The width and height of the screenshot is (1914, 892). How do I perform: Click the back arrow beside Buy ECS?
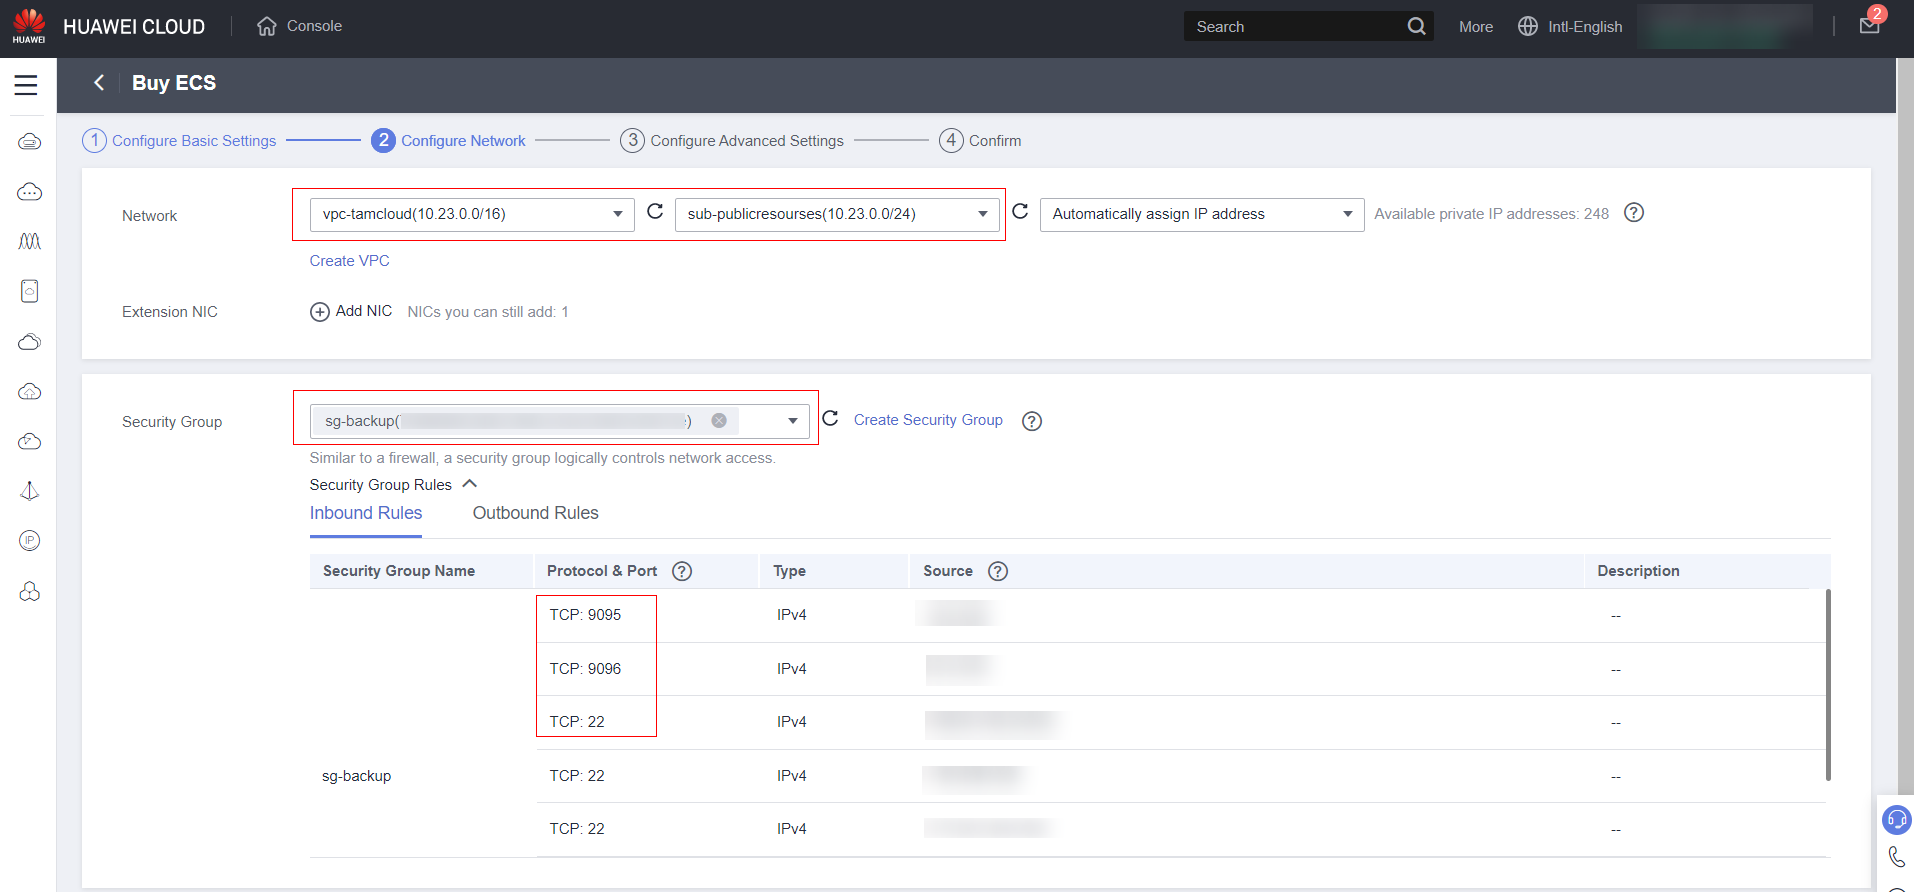point(99,83)
